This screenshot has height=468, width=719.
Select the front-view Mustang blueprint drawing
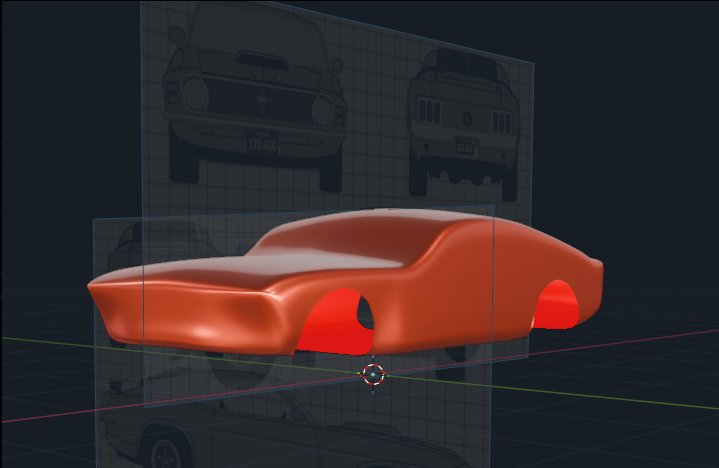[254, 99]
